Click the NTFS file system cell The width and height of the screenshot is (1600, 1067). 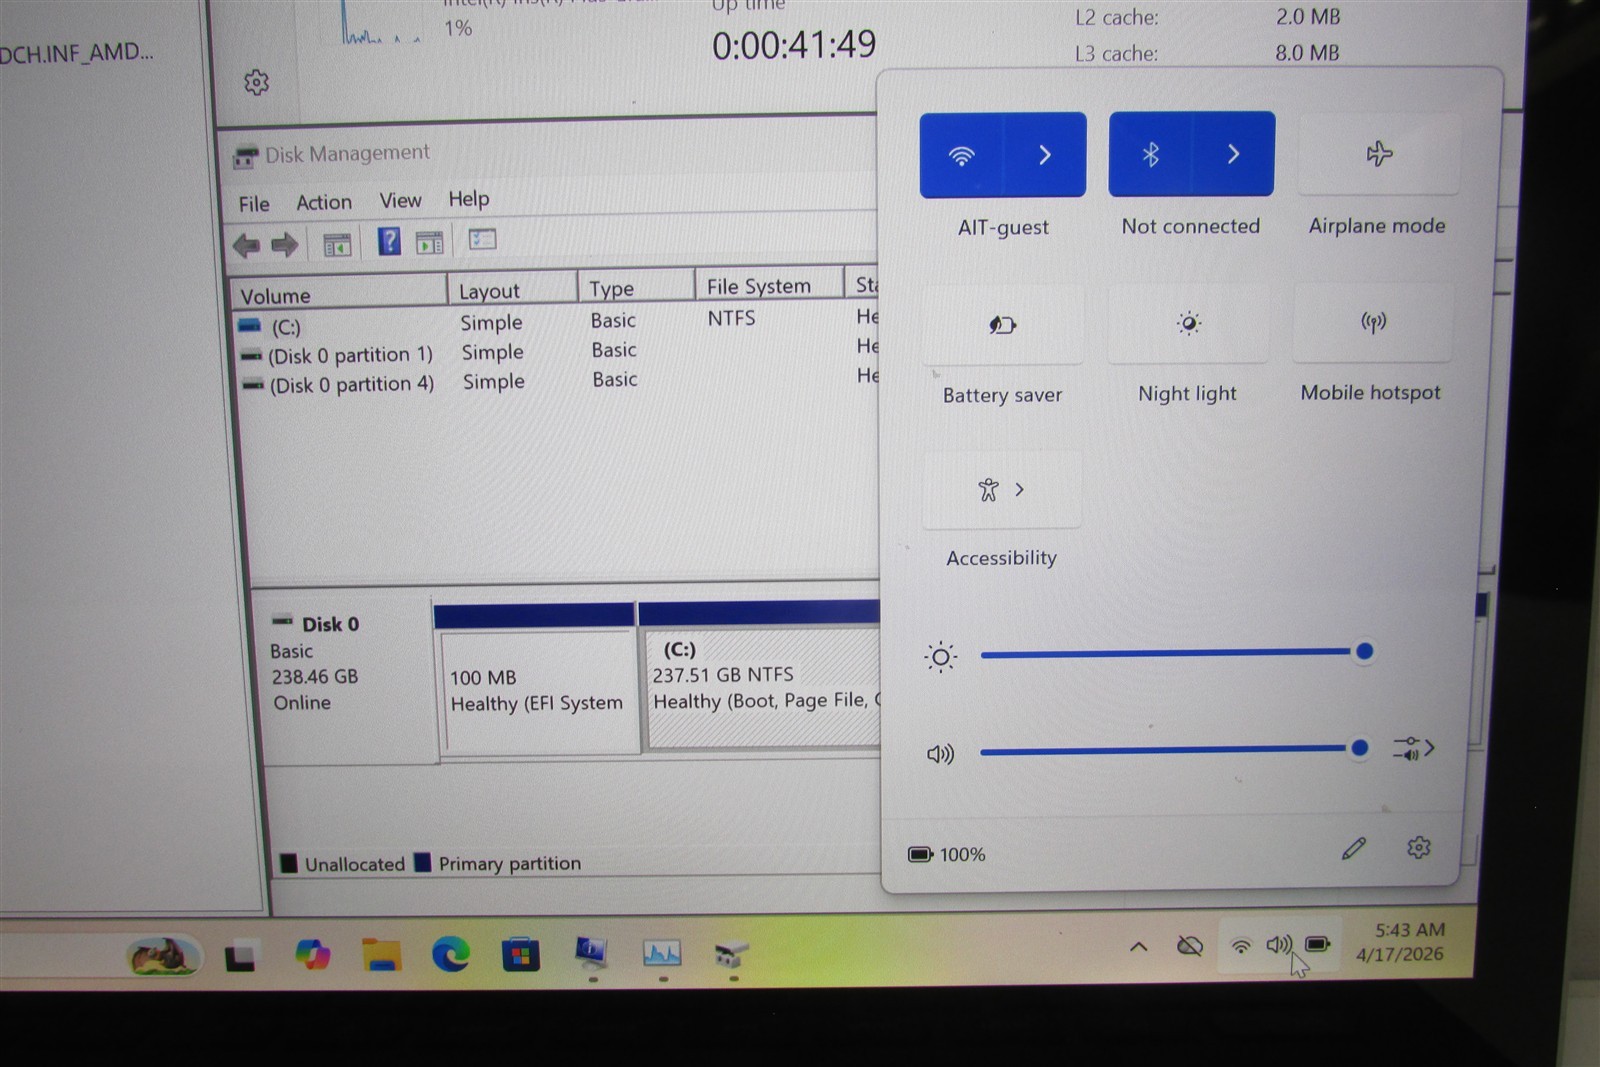pyautogui.click(x=731, y=318)
